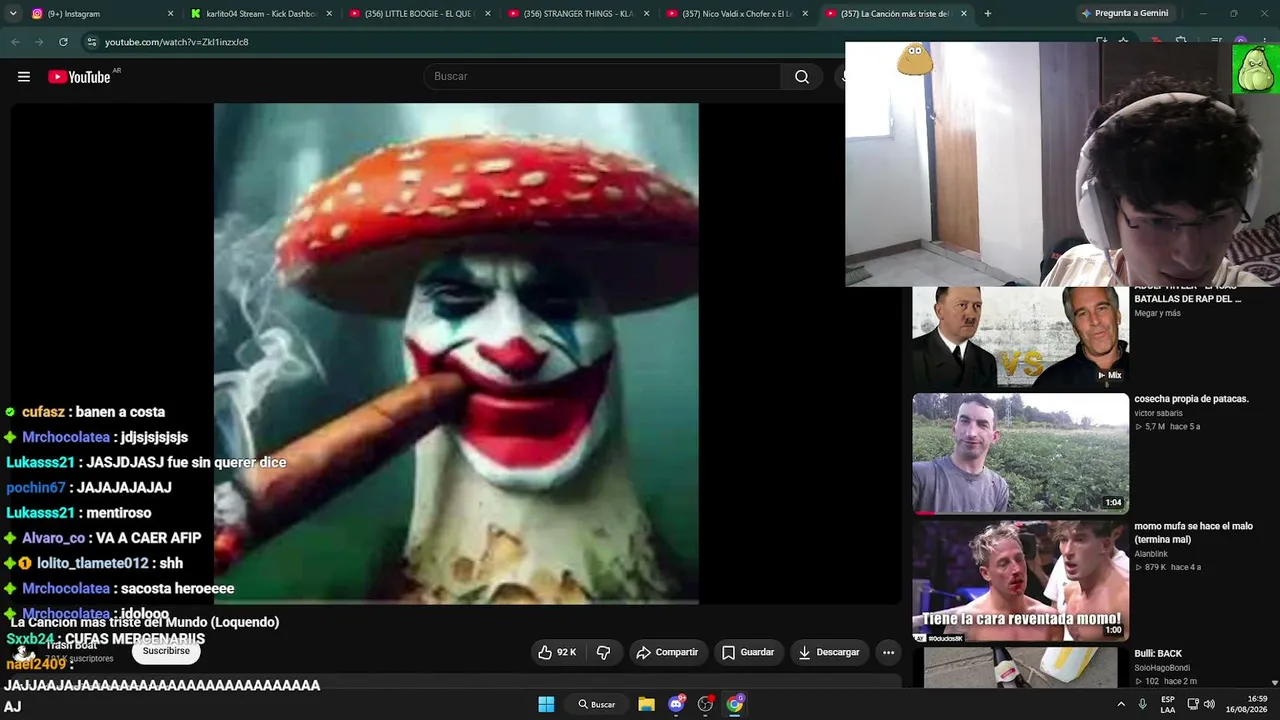This screenshot has width=1280, height=720.
Task: Click the microphone tray icon
Action: pos(1143,704)
